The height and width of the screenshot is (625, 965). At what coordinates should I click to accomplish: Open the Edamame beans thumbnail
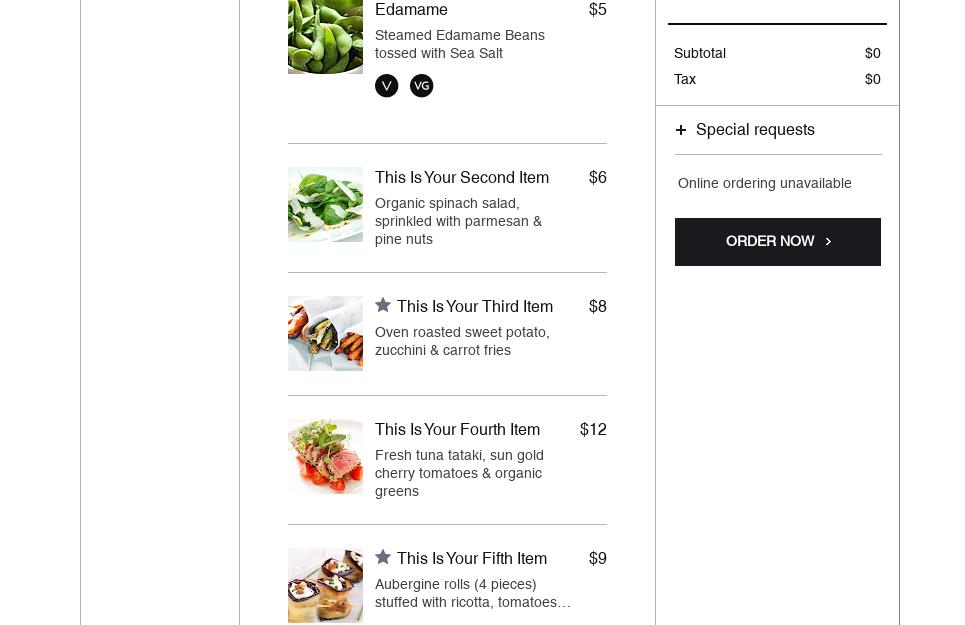click(x=326, y=36)
